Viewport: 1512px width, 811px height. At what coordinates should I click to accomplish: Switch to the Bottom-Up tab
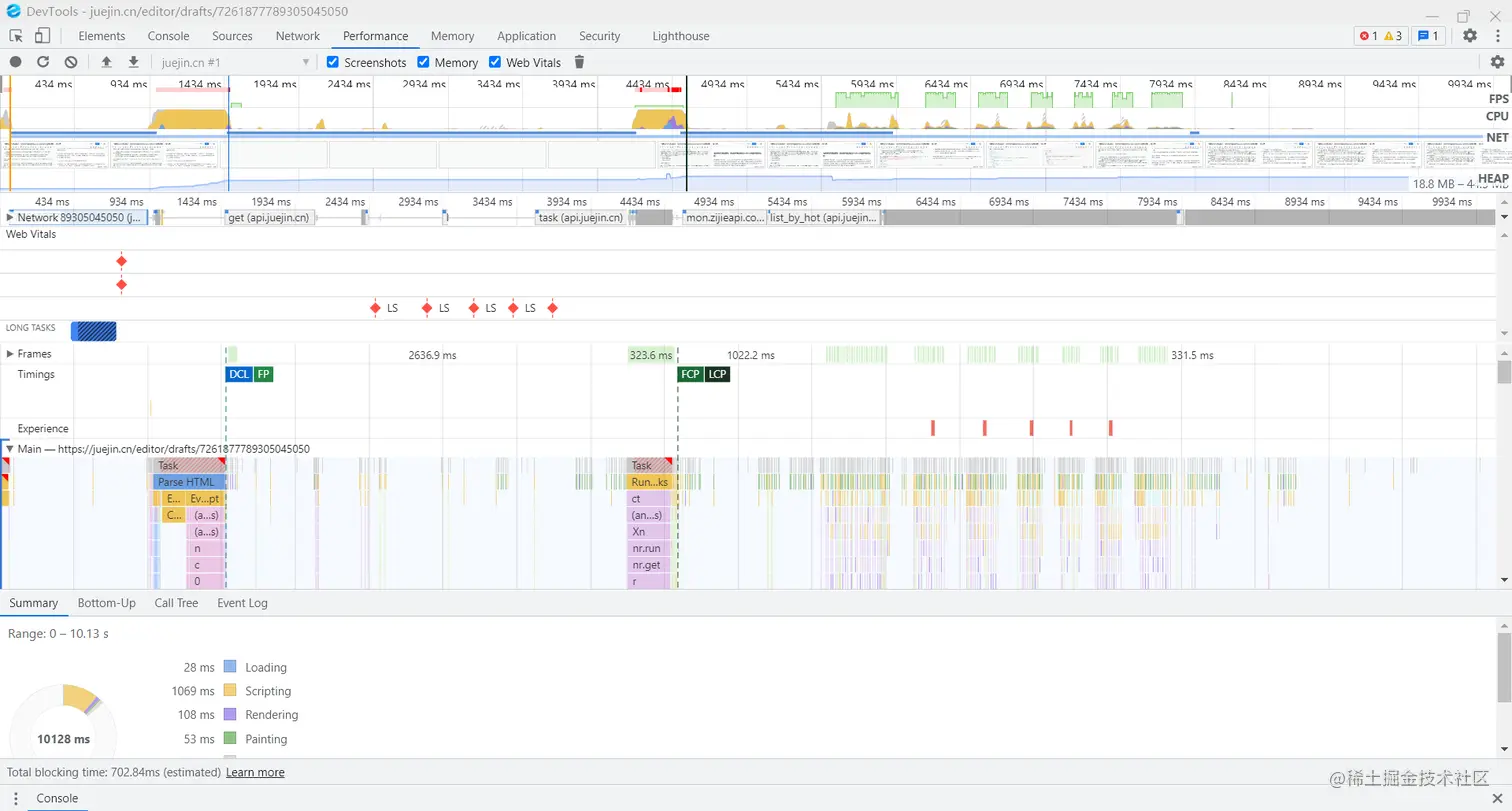click(107, 603)
